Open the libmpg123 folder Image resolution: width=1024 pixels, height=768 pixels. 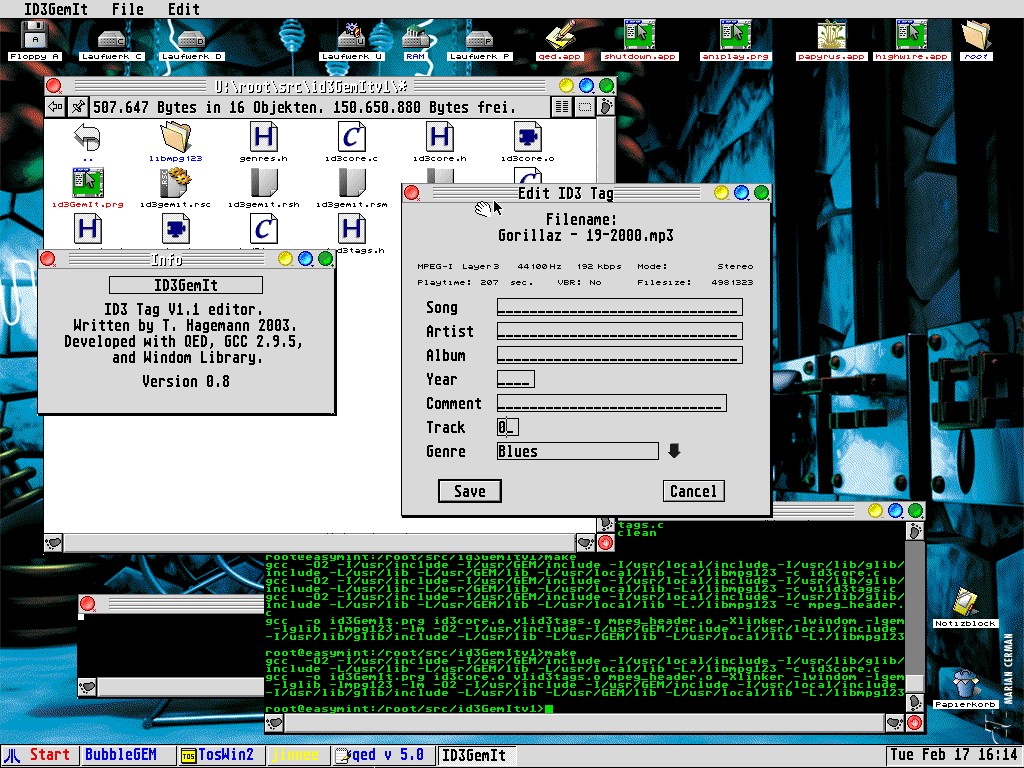pyautogui.click(x=175, y=142)
